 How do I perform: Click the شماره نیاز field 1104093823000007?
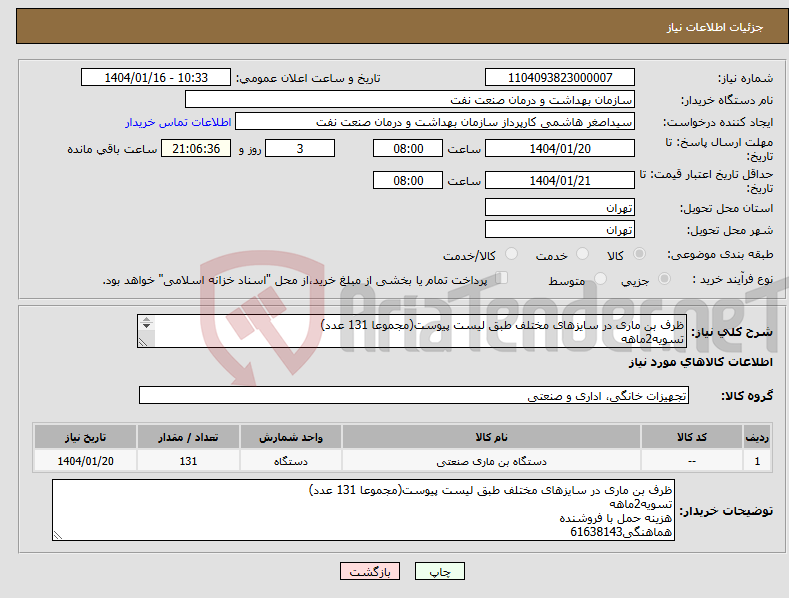coord(560,78)
